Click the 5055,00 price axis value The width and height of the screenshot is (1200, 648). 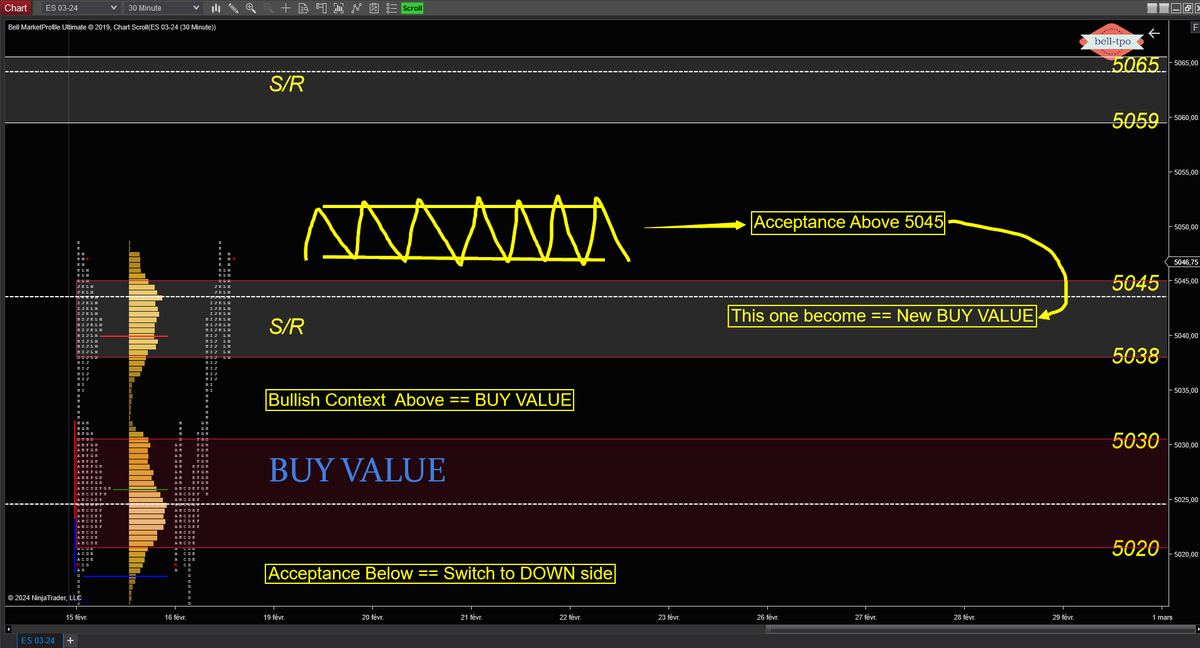1185,172
